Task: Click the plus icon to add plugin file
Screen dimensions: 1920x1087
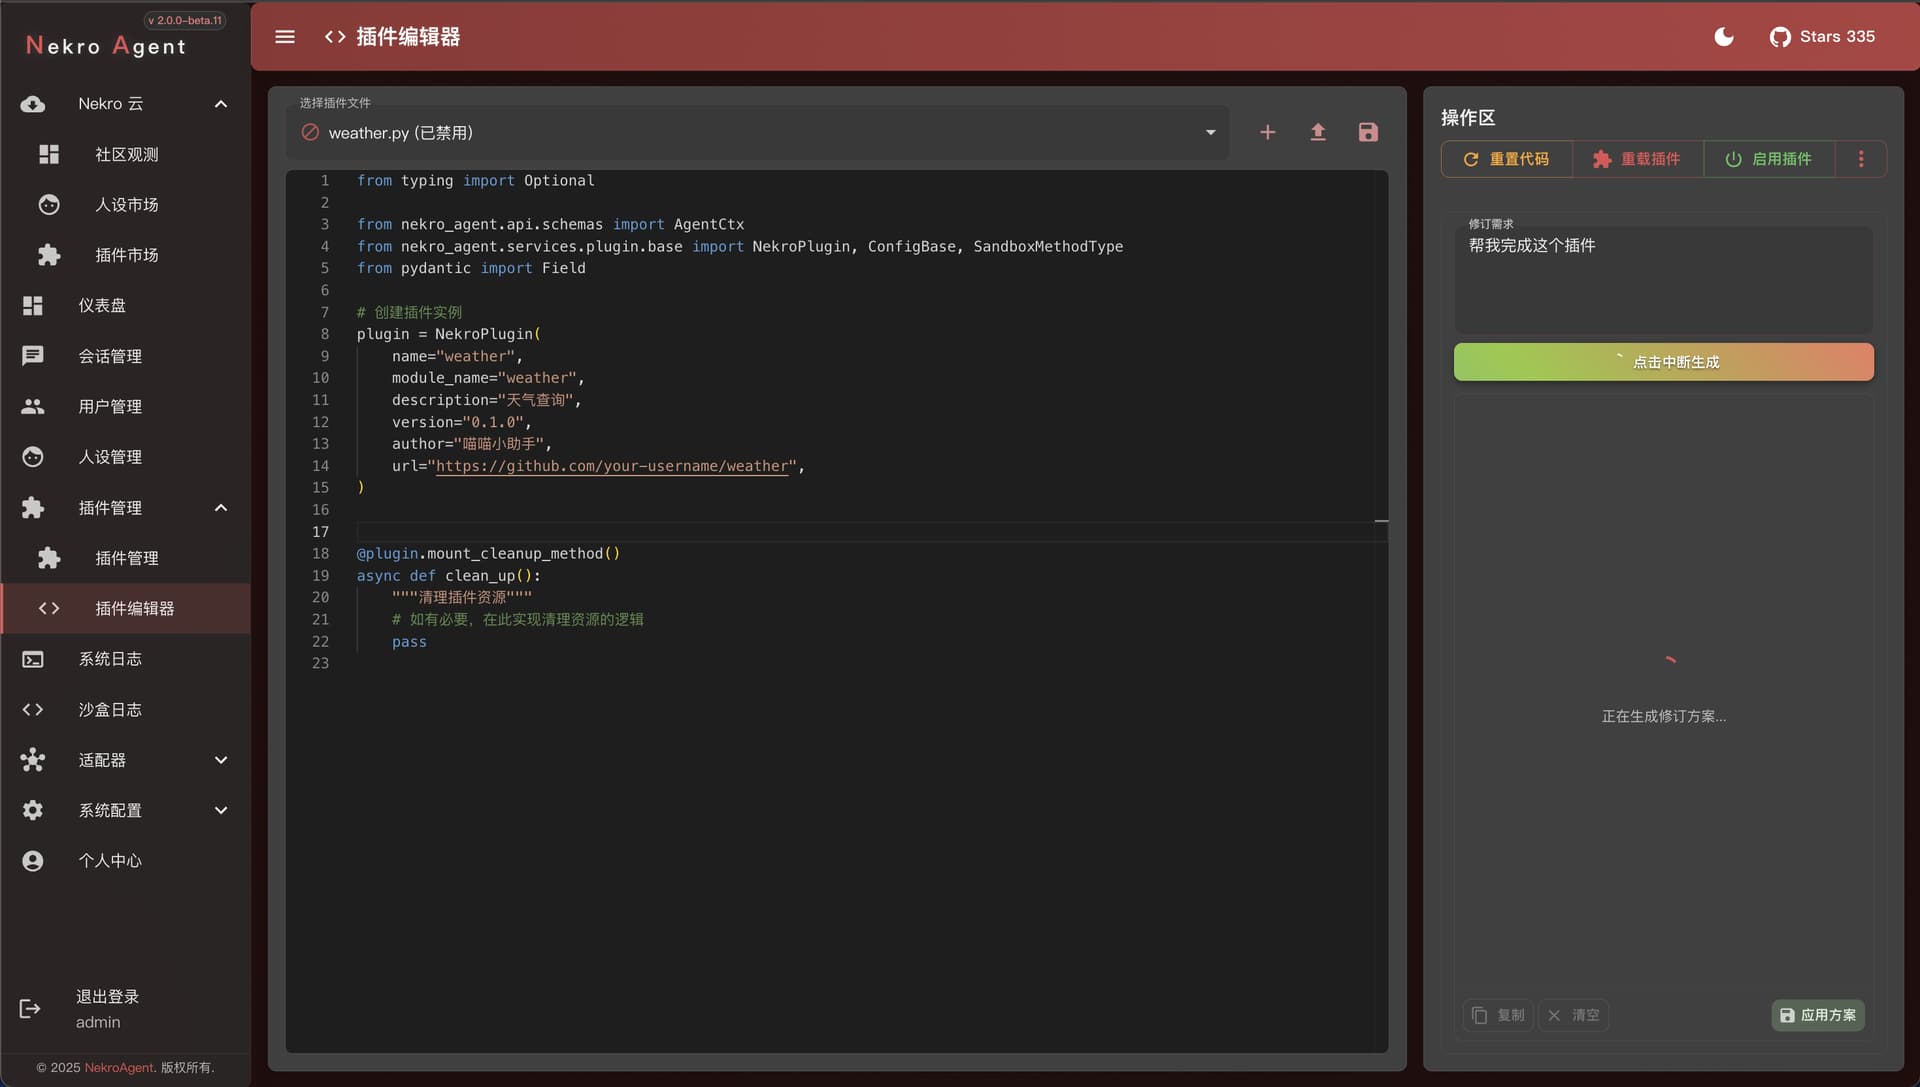Action: click(x=1267, y=132)
